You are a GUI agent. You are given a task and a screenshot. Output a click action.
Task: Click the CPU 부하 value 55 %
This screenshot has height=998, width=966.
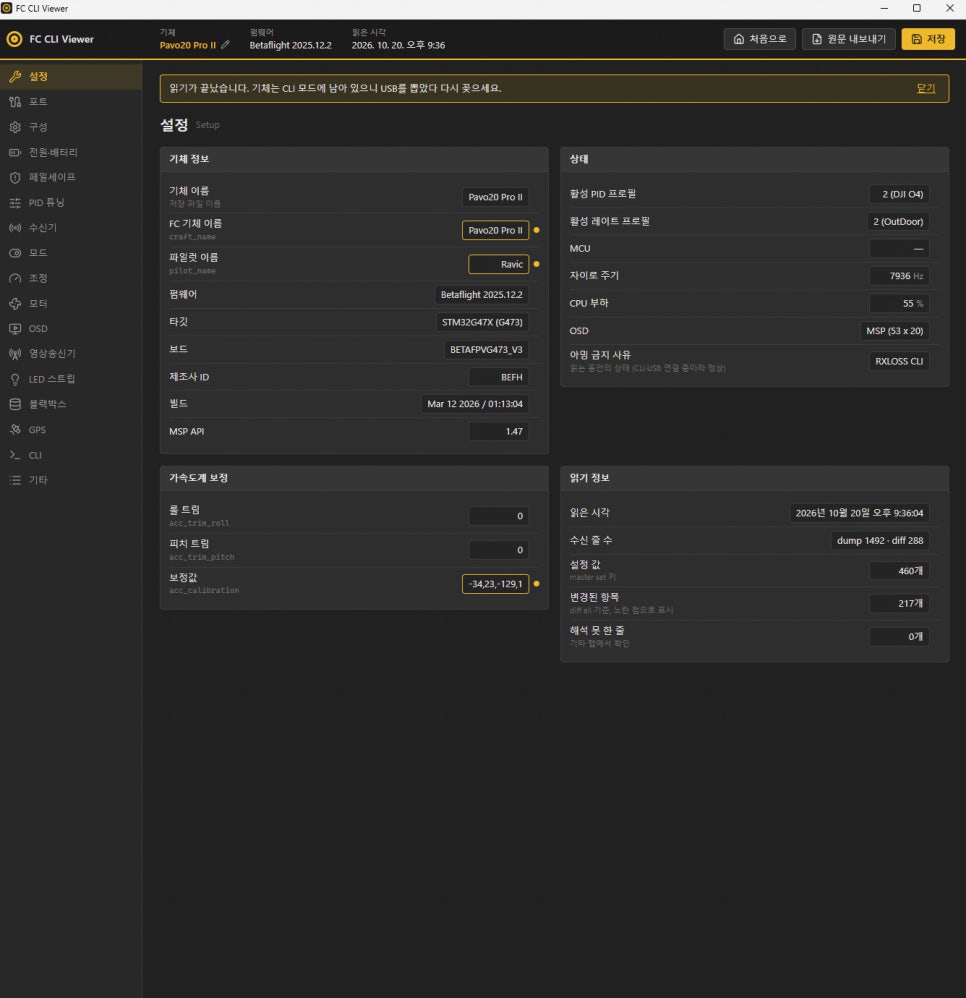click(x=899, y=304)
